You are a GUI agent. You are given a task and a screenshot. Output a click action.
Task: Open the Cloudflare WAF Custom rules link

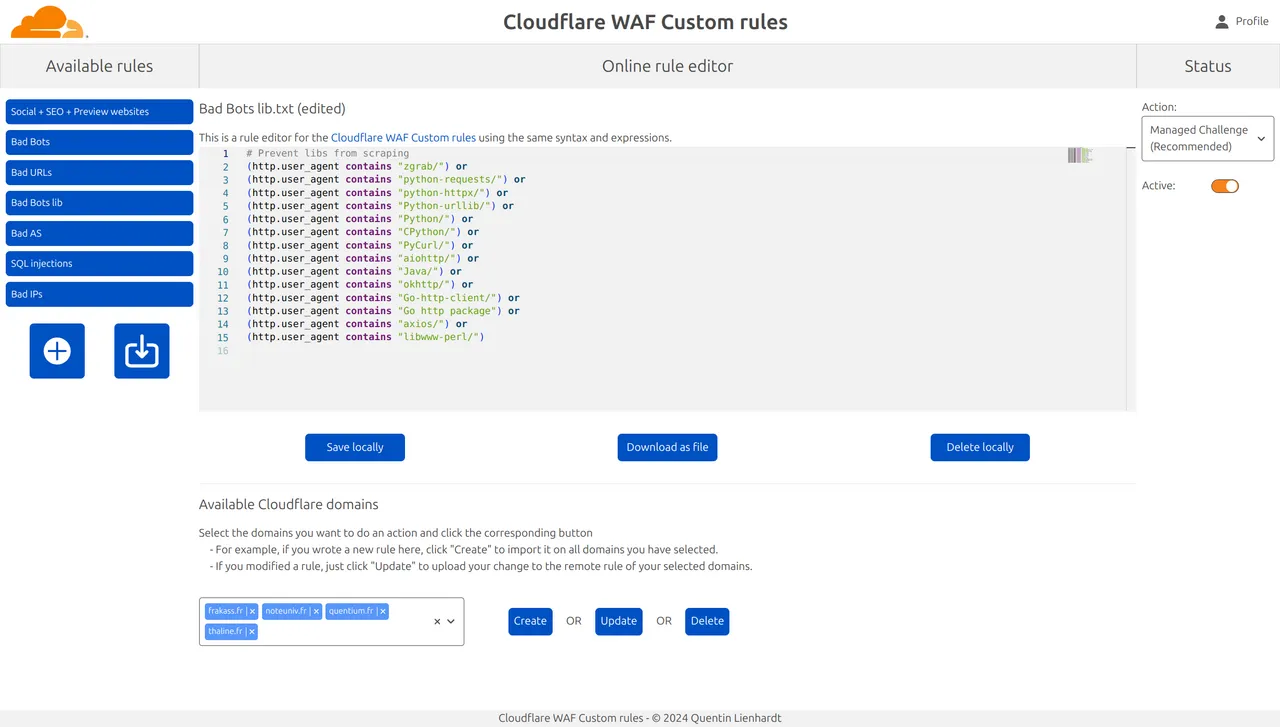pyautogui.click(x=403, y=138)
